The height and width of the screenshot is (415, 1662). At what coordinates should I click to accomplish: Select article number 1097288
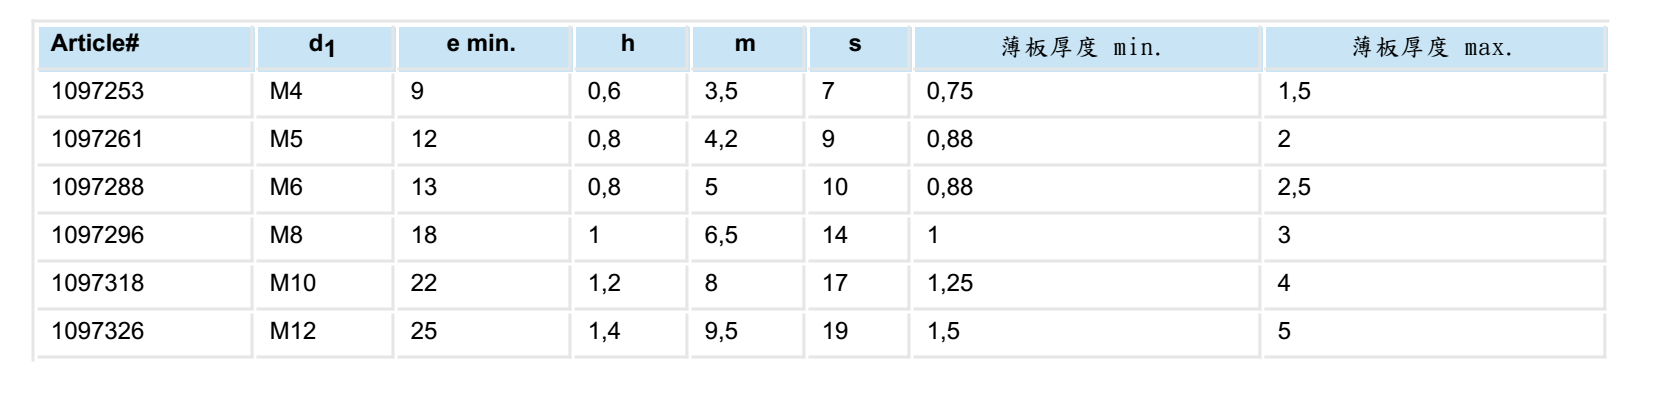point(98,187)
